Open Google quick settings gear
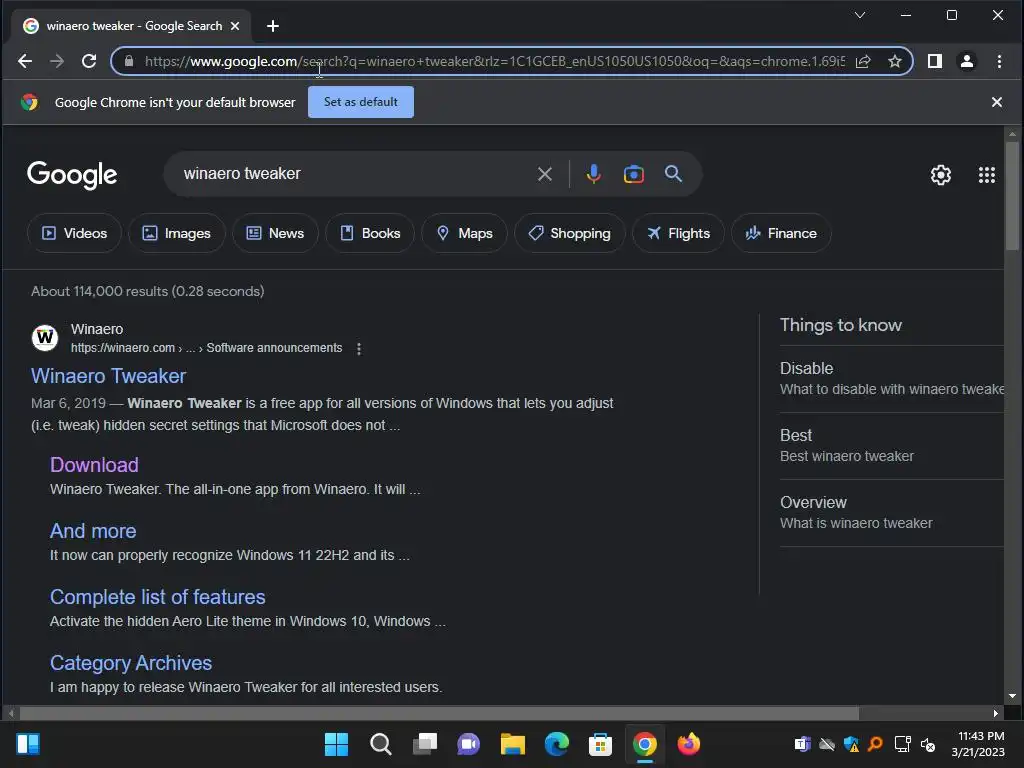 (x=940, y=174)
